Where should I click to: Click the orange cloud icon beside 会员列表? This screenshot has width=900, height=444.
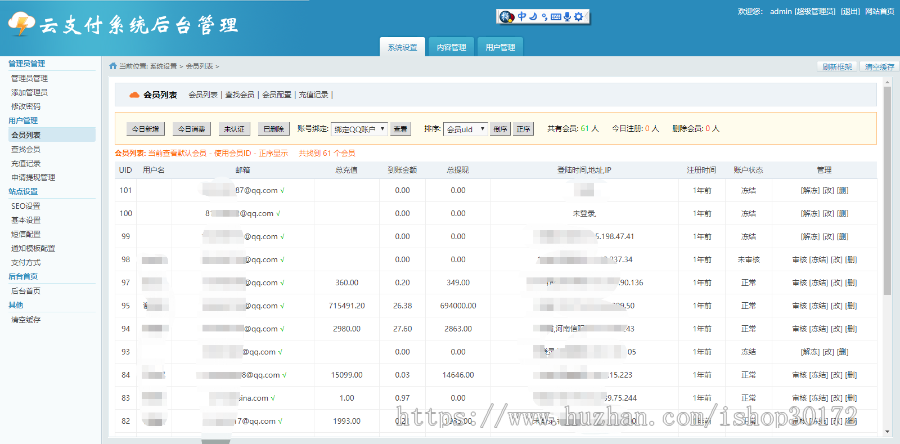click(134, 95)
